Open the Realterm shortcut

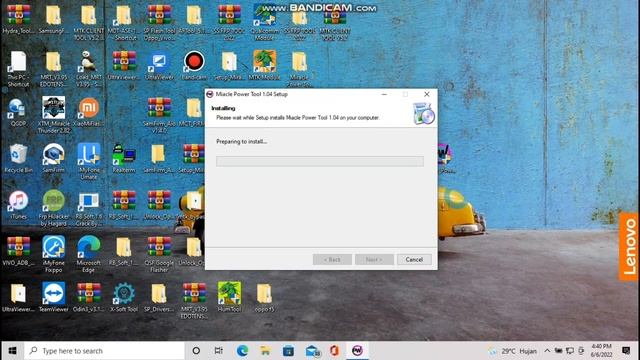click(x=124, y=158)
